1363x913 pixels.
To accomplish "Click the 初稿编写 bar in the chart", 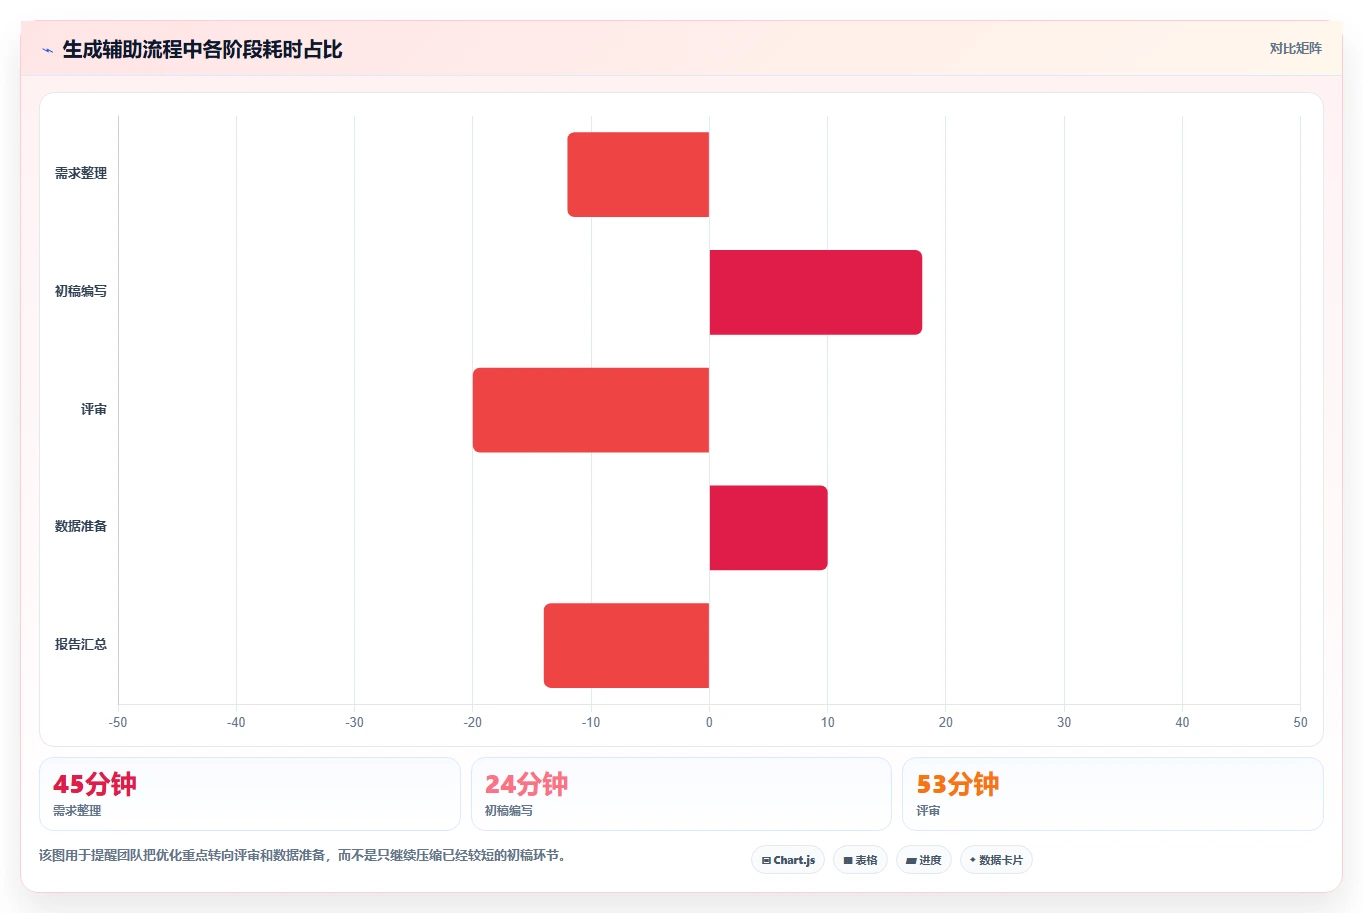I will click(816, 292).
